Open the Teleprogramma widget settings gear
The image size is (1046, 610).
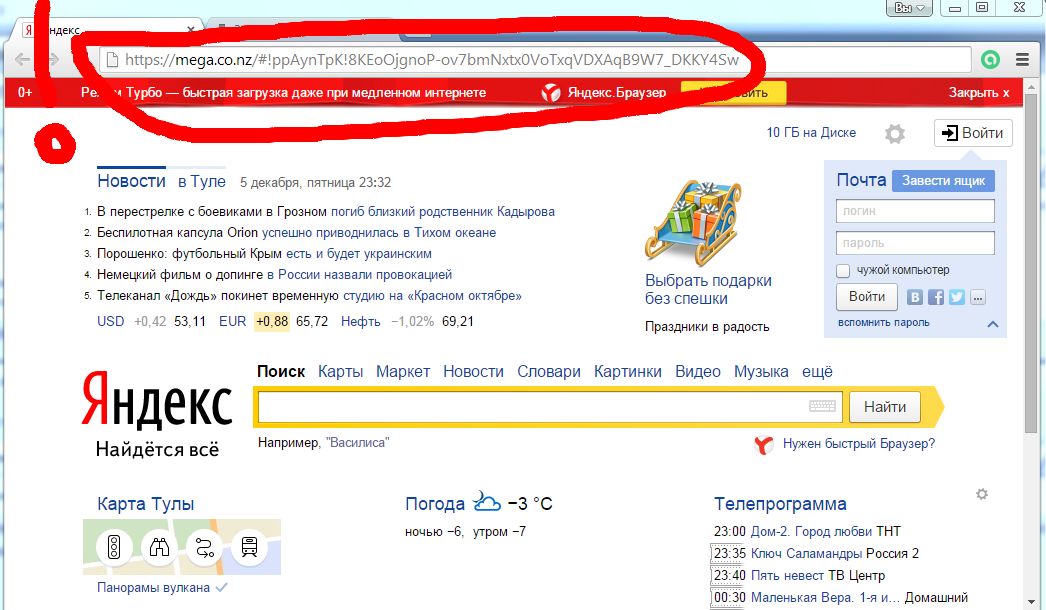click(x=981, y=494)
